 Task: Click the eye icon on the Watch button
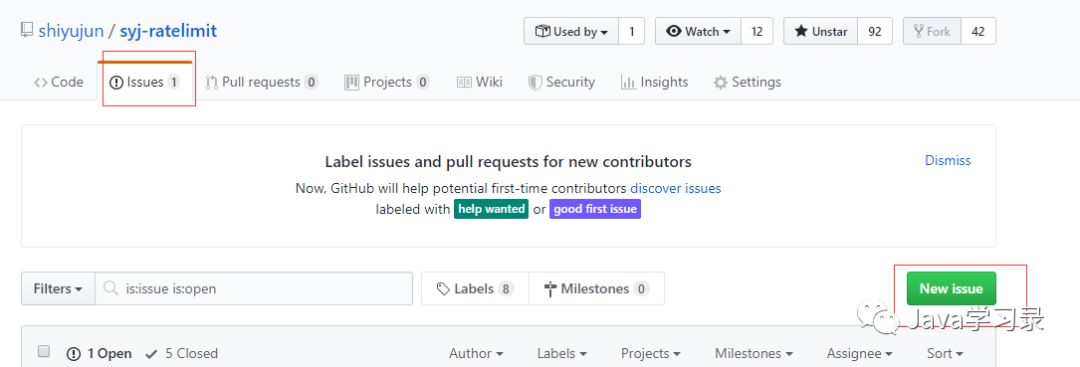pyautogui.click(x=674, y=31)
